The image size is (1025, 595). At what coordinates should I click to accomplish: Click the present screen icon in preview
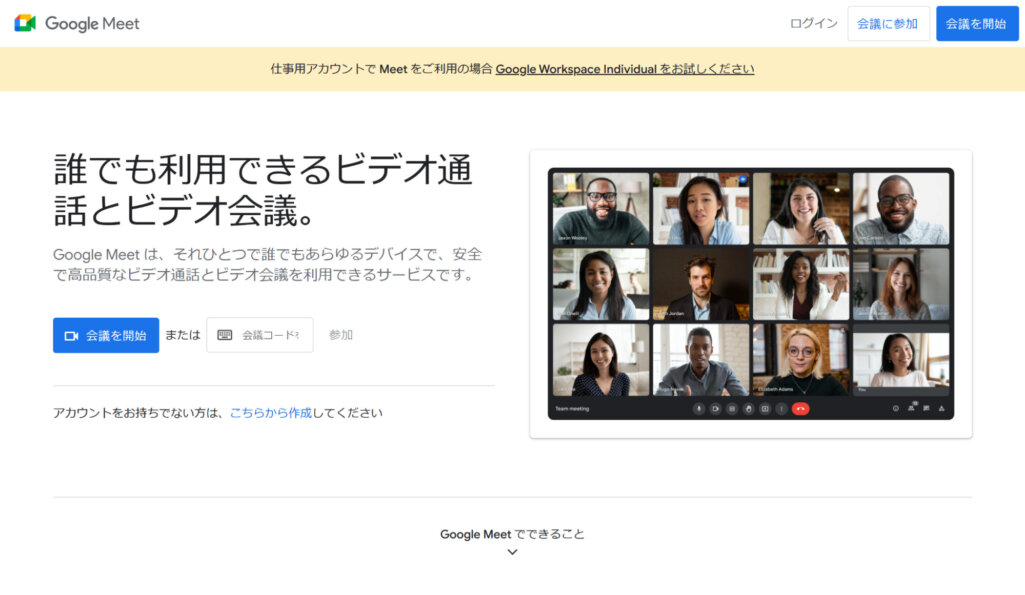[x=765, y=409]
